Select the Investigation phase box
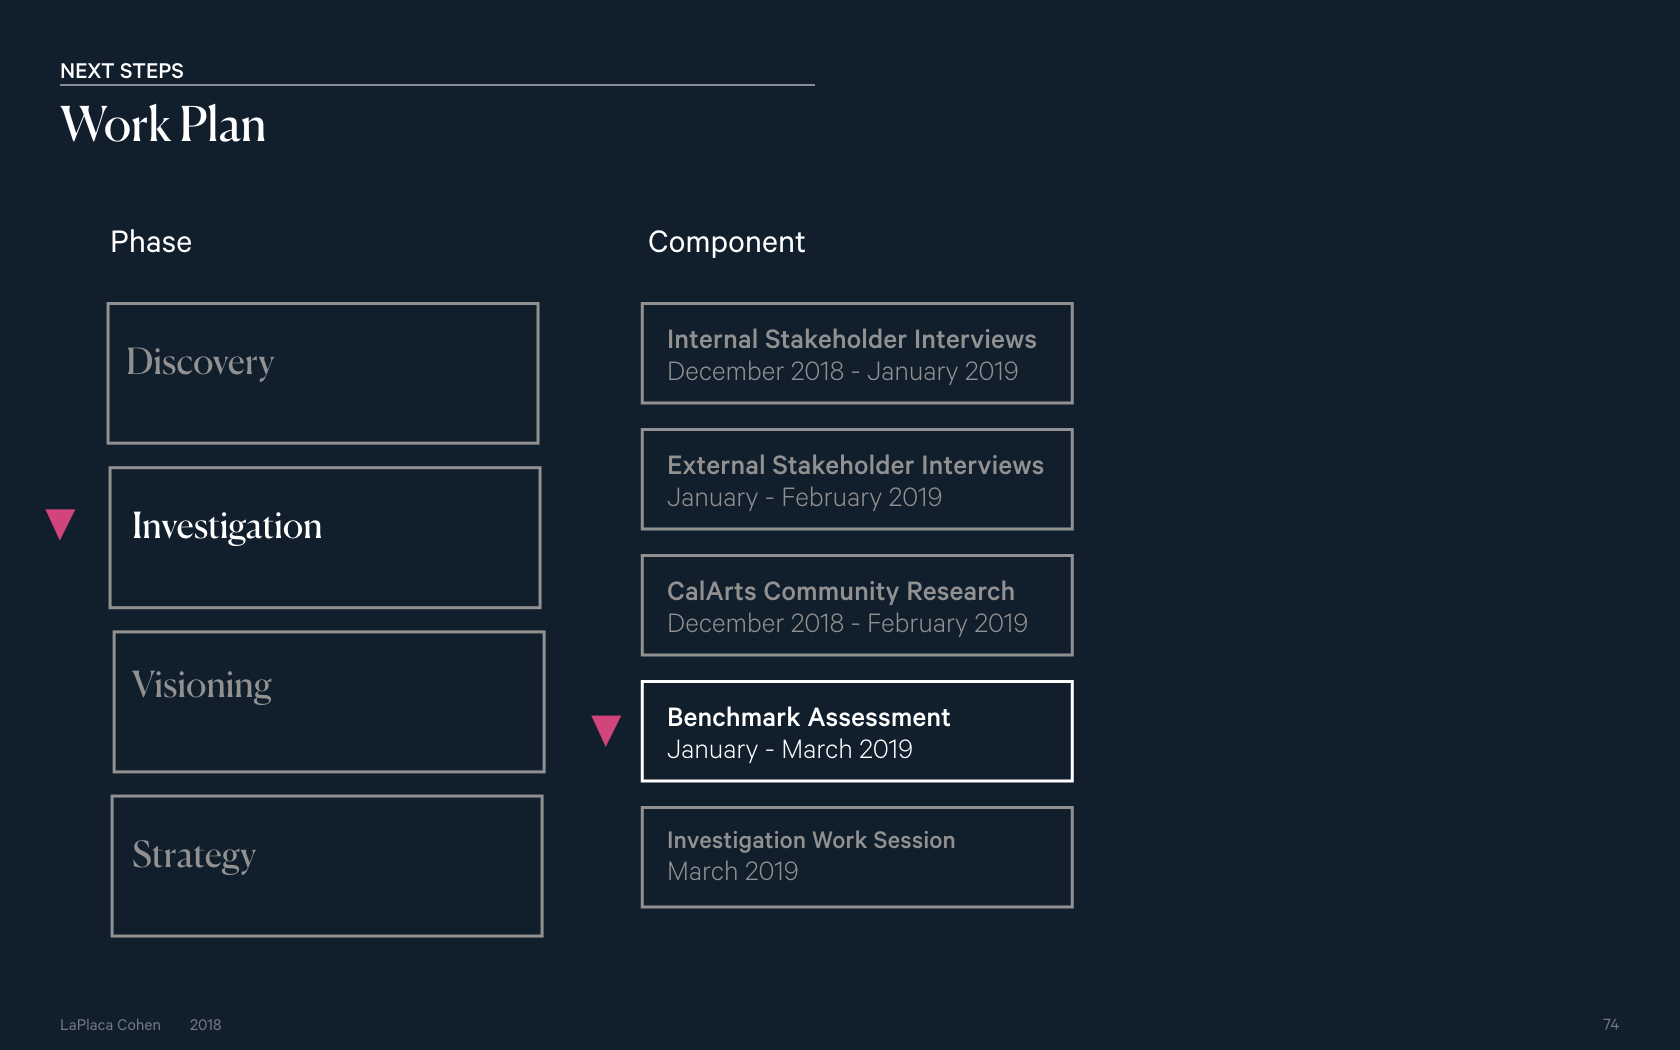The width and height of the screenshot is (1680, 1050). [325, 537]
